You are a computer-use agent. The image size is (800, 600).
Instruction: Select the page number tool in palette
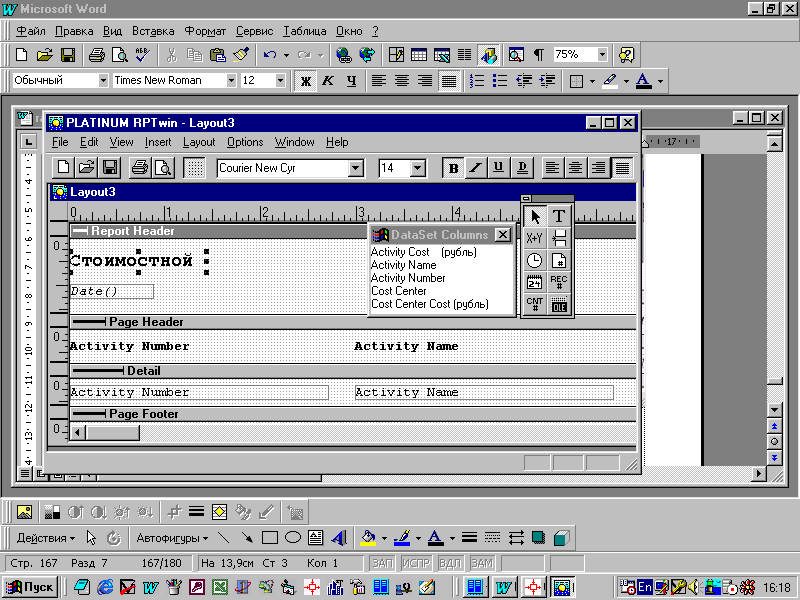(x=559, y=260)
